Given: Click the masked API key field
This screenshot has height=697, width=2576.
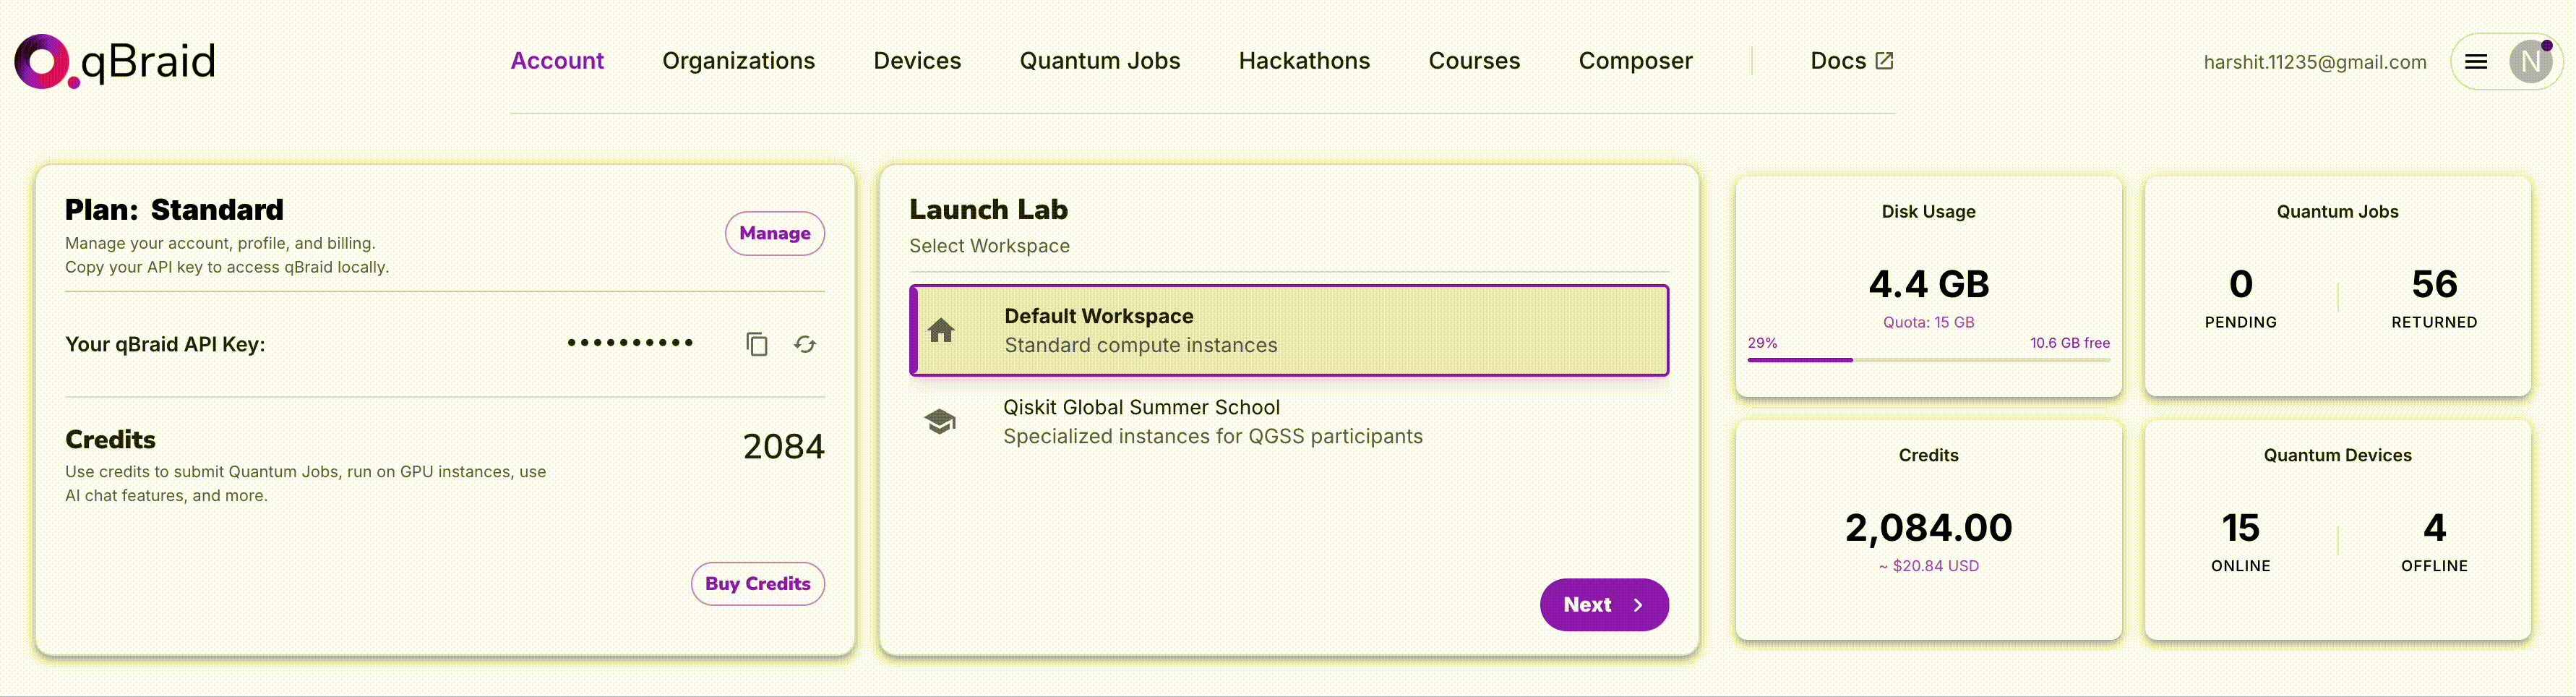Looking at the screenshot, I should coord(630,343).
